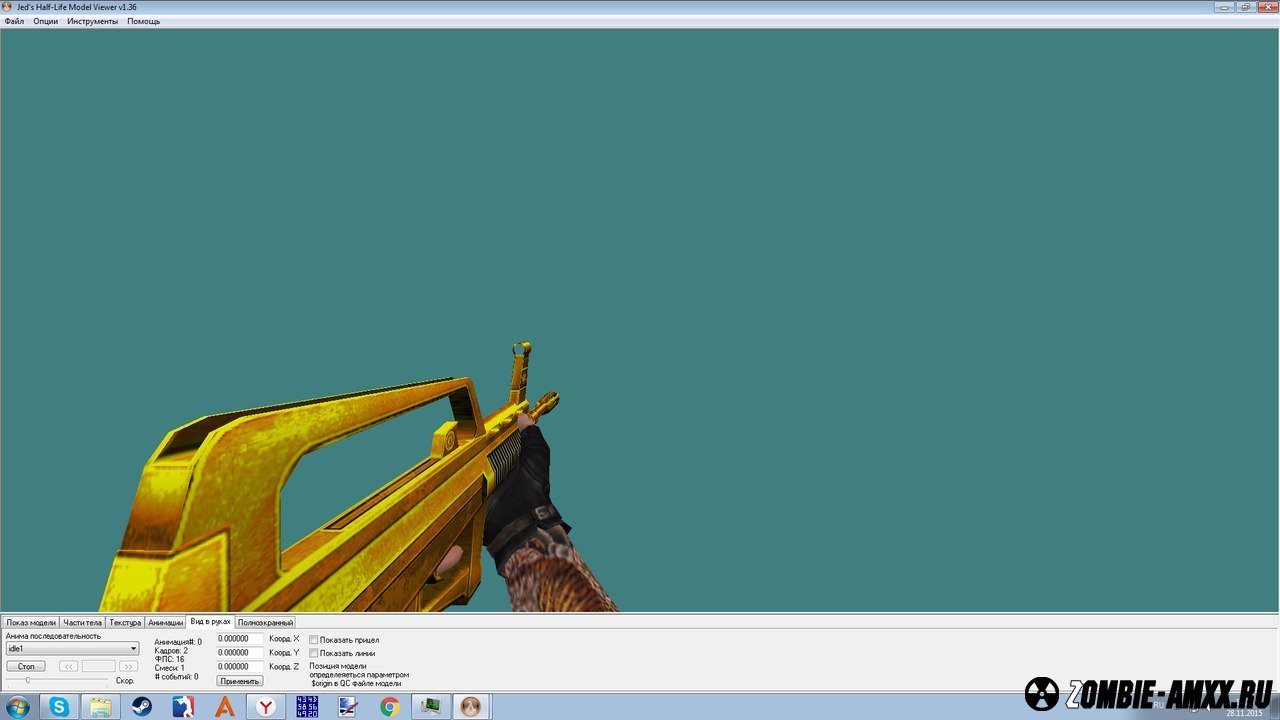Switch to the Показ модели tab
This screenshot has height=720, width=1280.
pos(31,622)
